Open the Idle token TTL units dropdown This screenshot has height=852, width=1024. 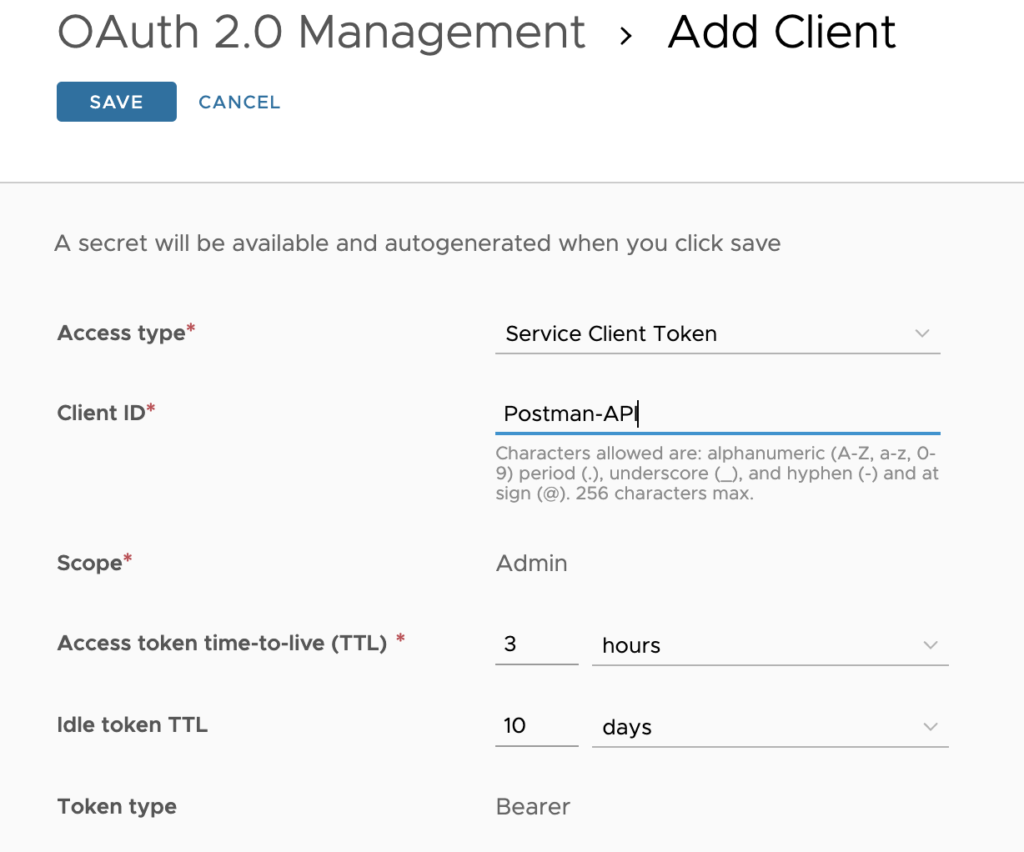770,727
